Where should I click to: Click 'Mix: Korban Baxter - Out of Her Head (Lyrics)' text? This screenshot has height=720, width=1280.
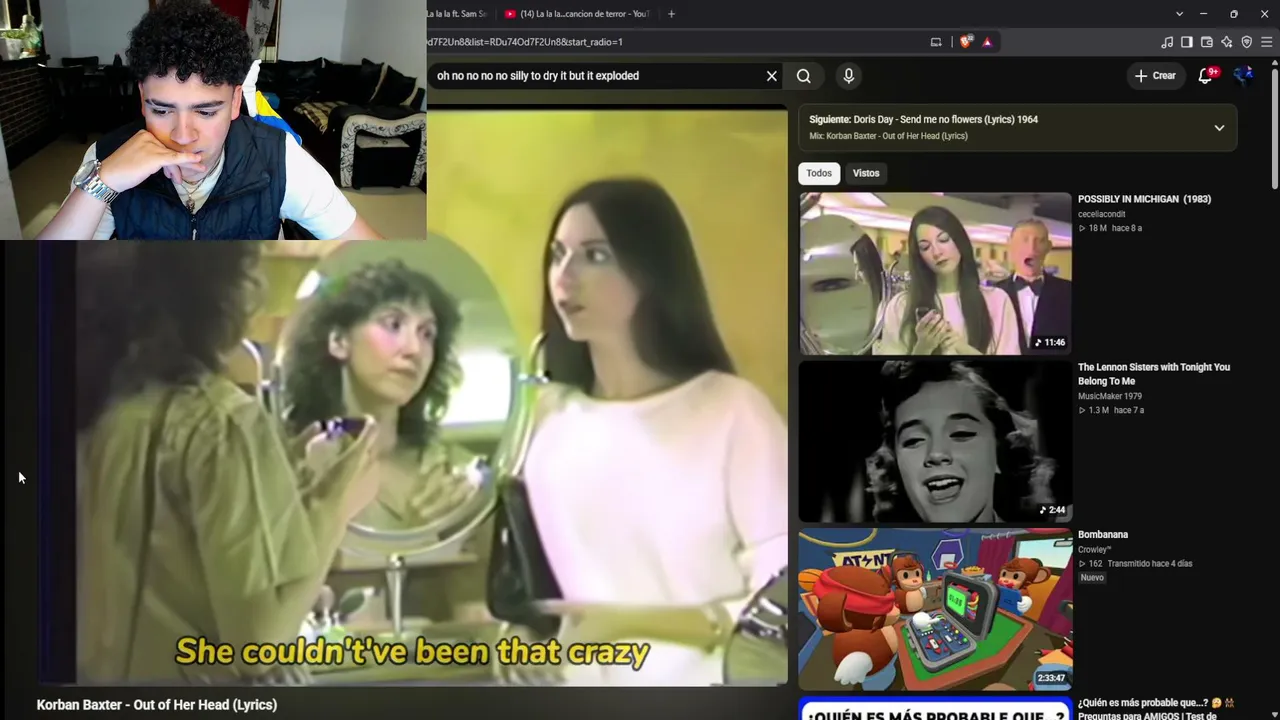pos(888,136)
